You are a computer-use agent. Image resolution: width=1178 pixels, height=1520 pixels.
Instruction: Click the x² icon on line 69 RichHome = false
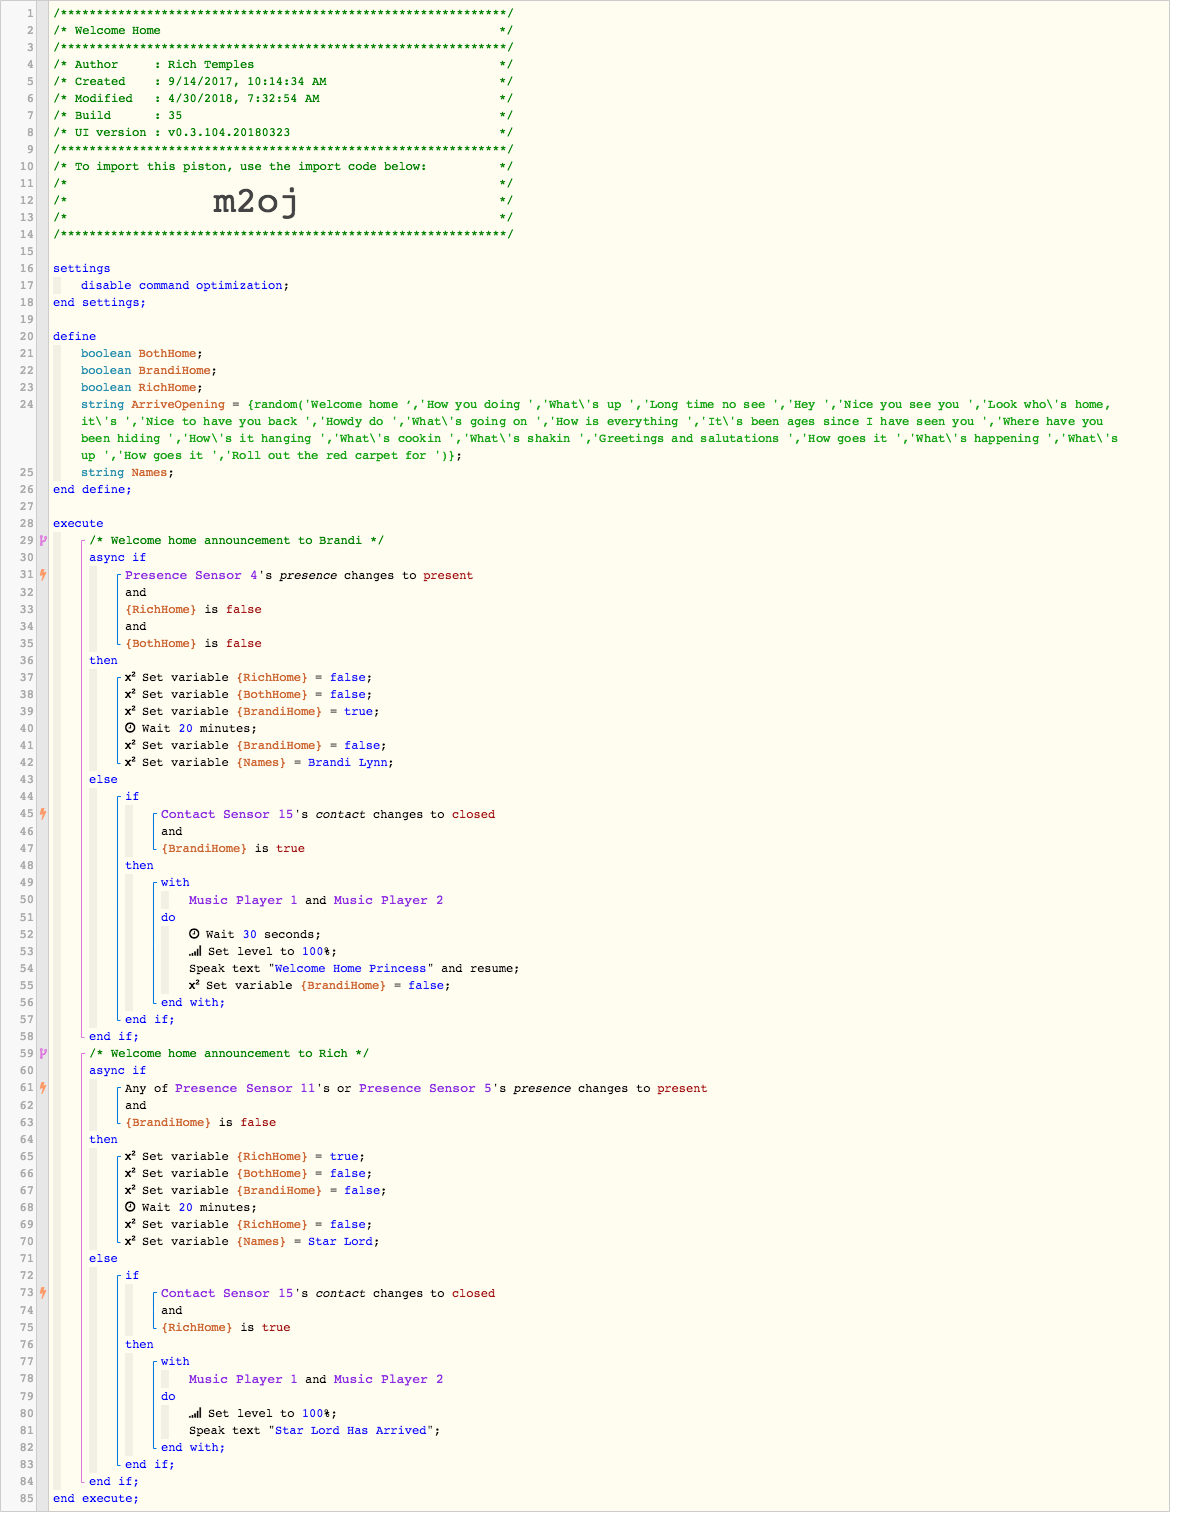tap(130, 1224)
